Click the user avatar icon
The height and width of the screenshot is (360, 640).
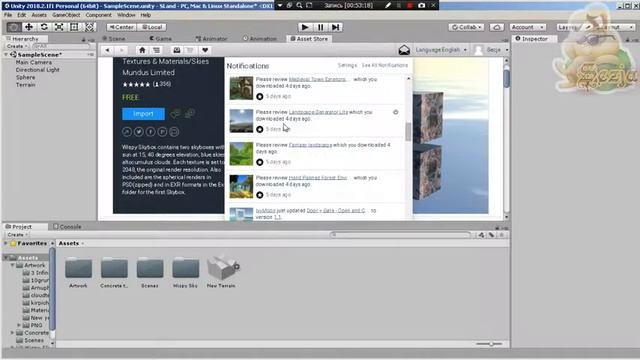(478, 50)
